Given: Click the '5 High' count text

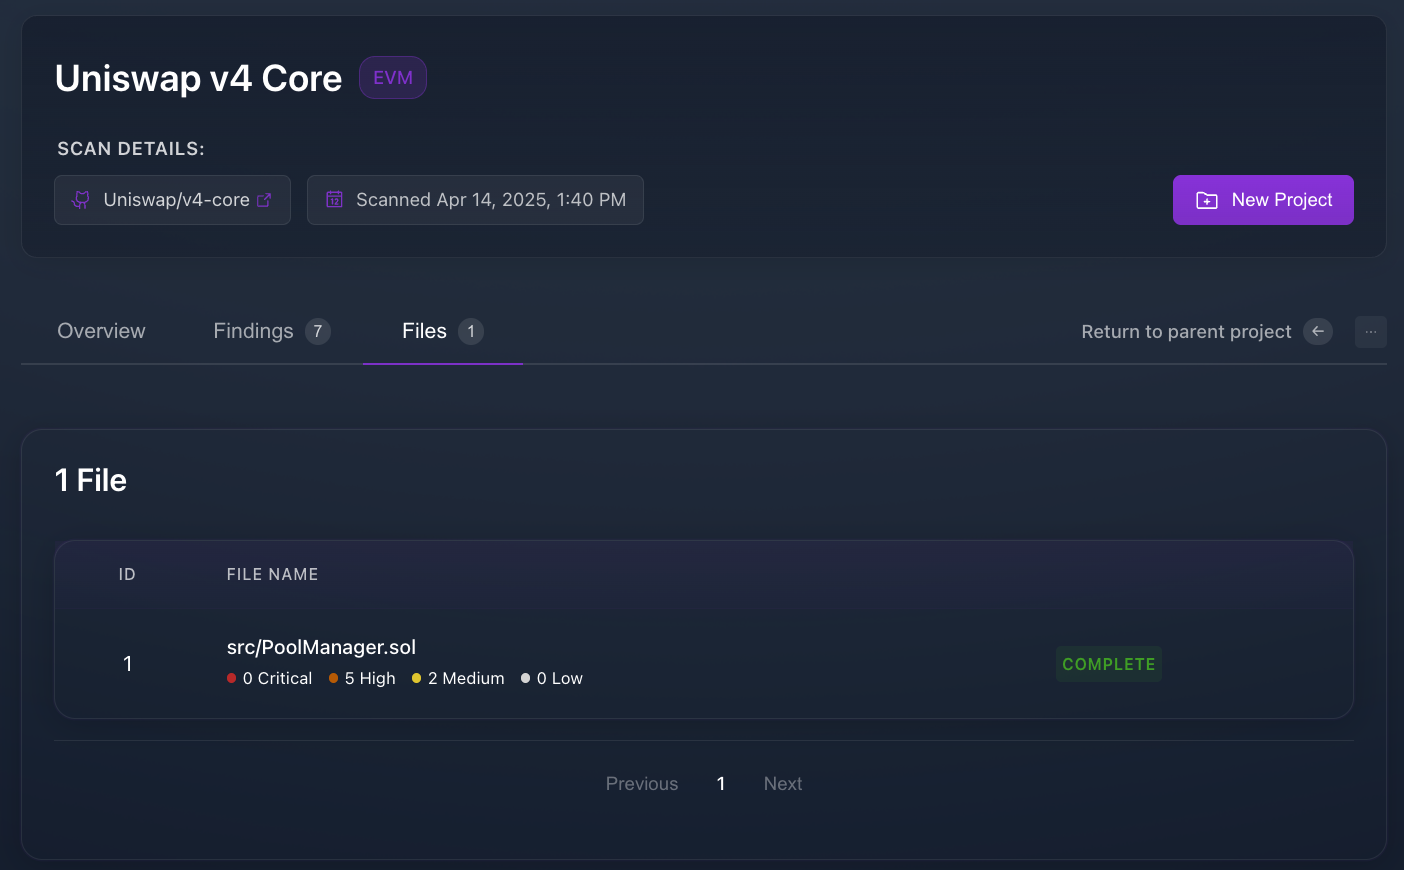Looking at the screenshot, I should tap(370, 678).
